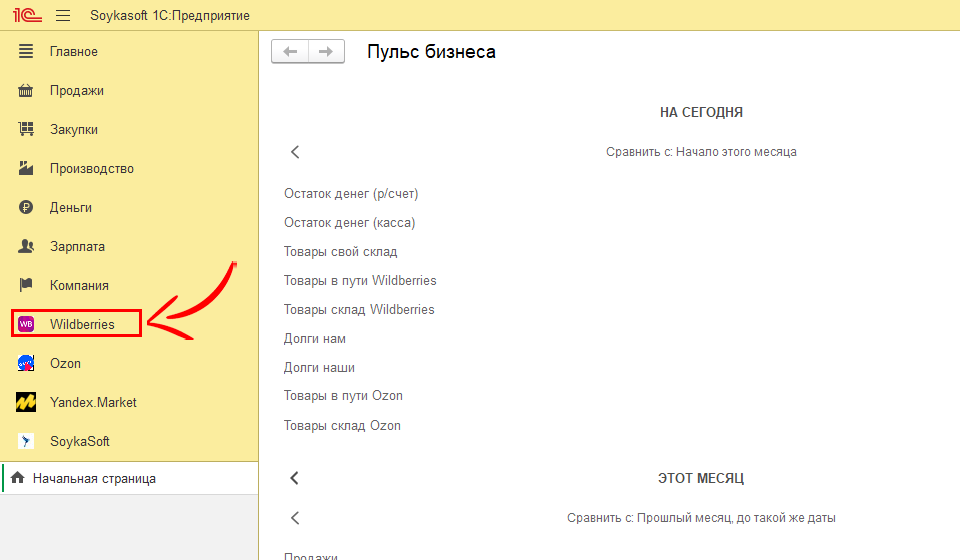960x560 pixels.
Task: Switch to the Начальная страница tab
Action: click(x=94, y=479)
